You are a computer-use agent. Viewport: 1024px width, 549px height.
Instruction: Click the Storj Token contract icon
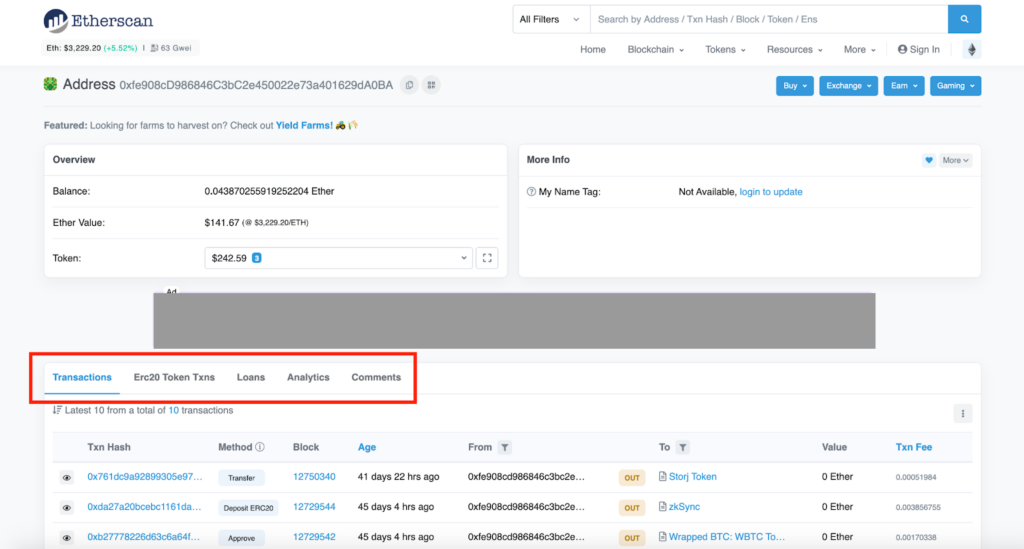point(662,477)
